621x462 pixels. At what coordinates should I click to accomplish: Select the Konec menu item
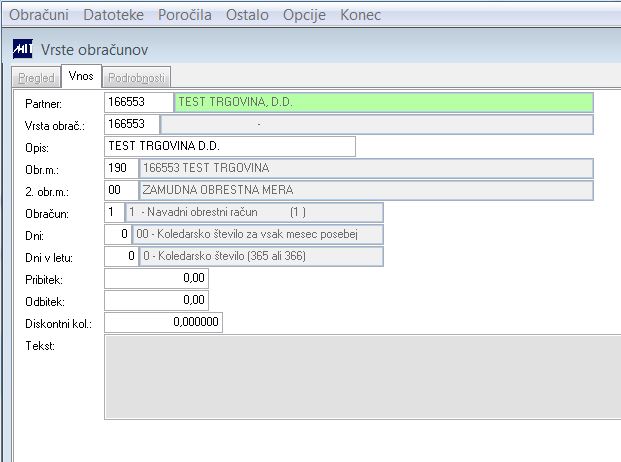[x=360, y=15]
